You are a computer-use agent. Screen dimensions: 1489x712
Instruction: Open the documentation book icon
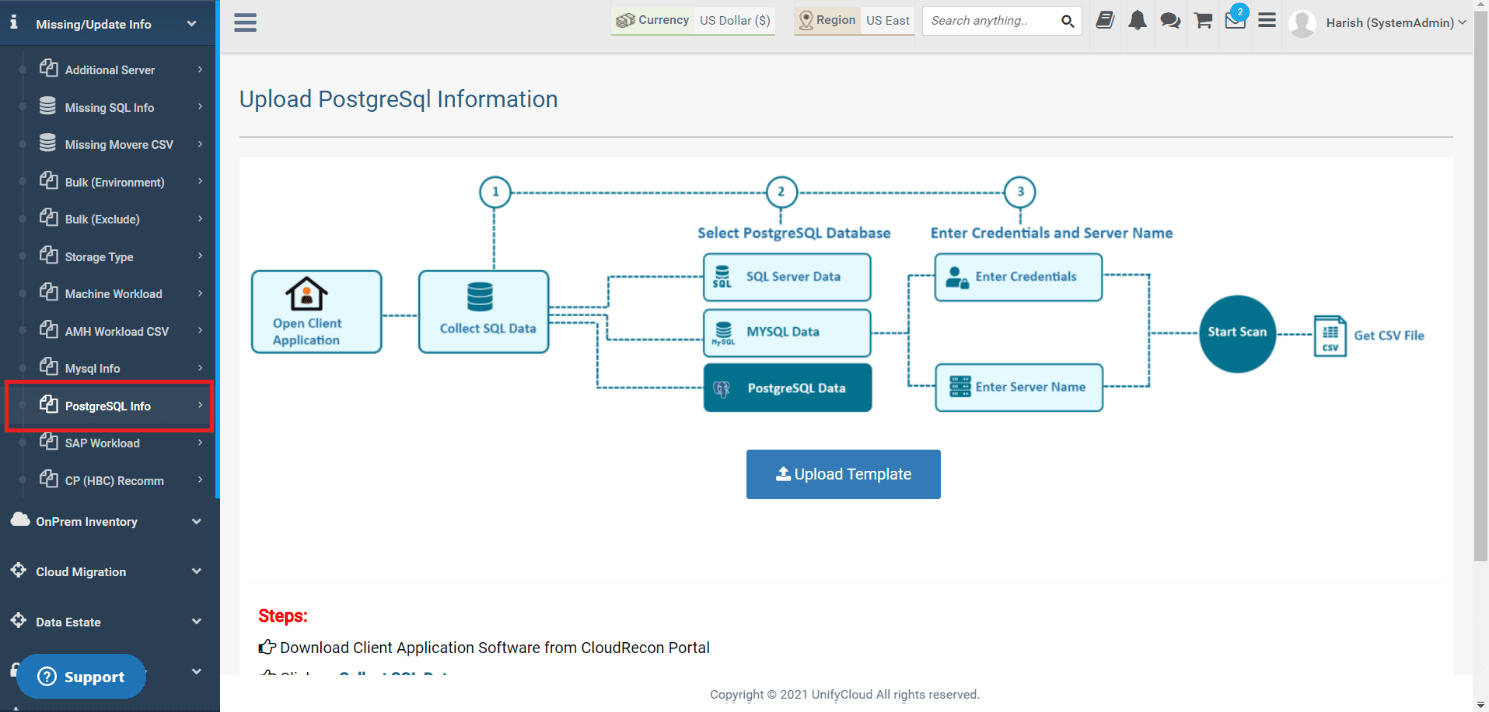1105,20
